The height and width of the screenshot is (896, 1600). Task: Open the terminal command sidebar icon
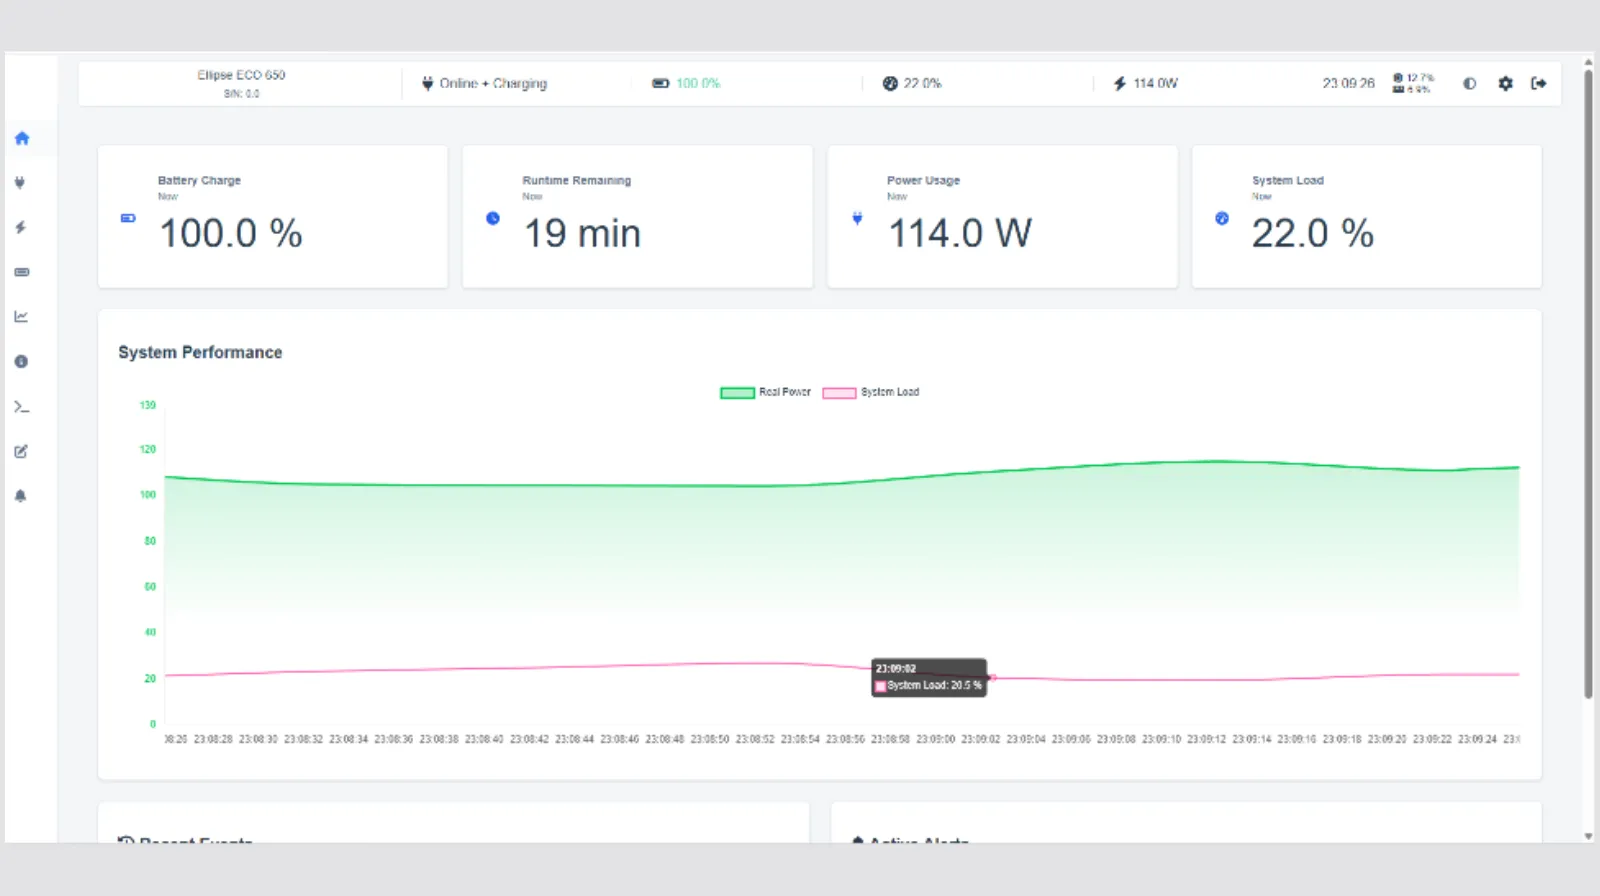(21, 407)
